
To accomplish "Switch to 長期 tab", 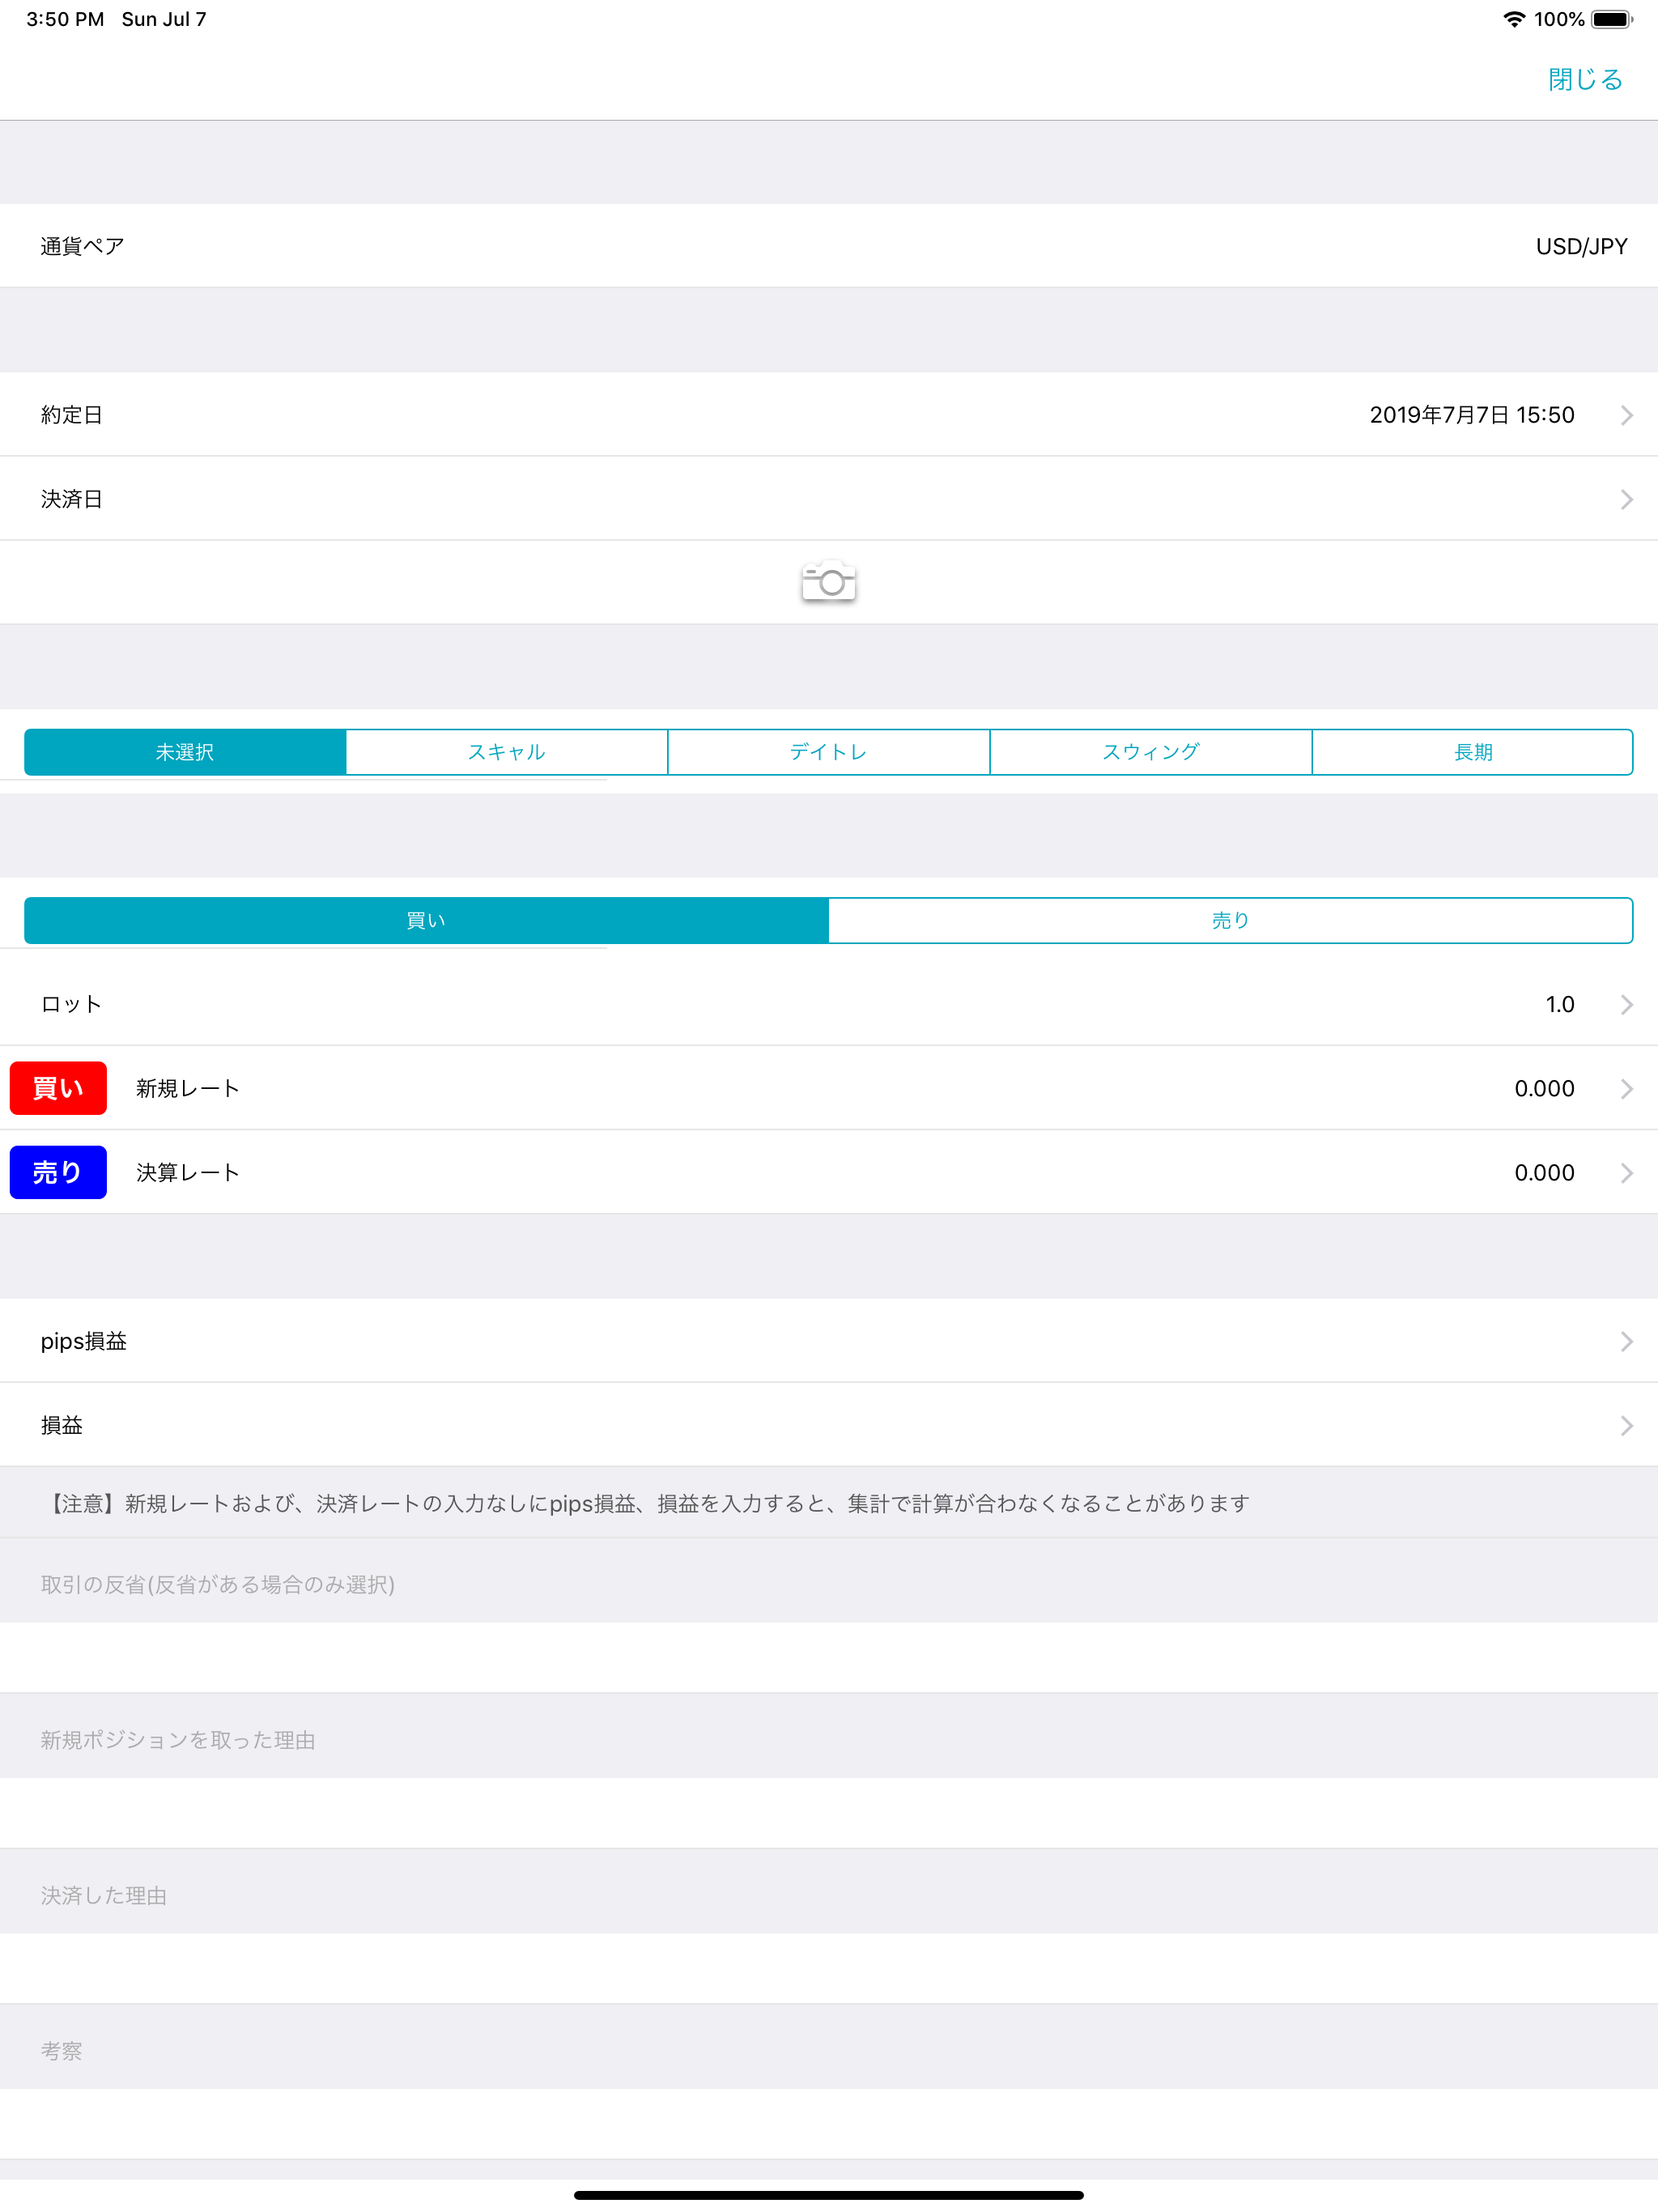I will 1473,752.
